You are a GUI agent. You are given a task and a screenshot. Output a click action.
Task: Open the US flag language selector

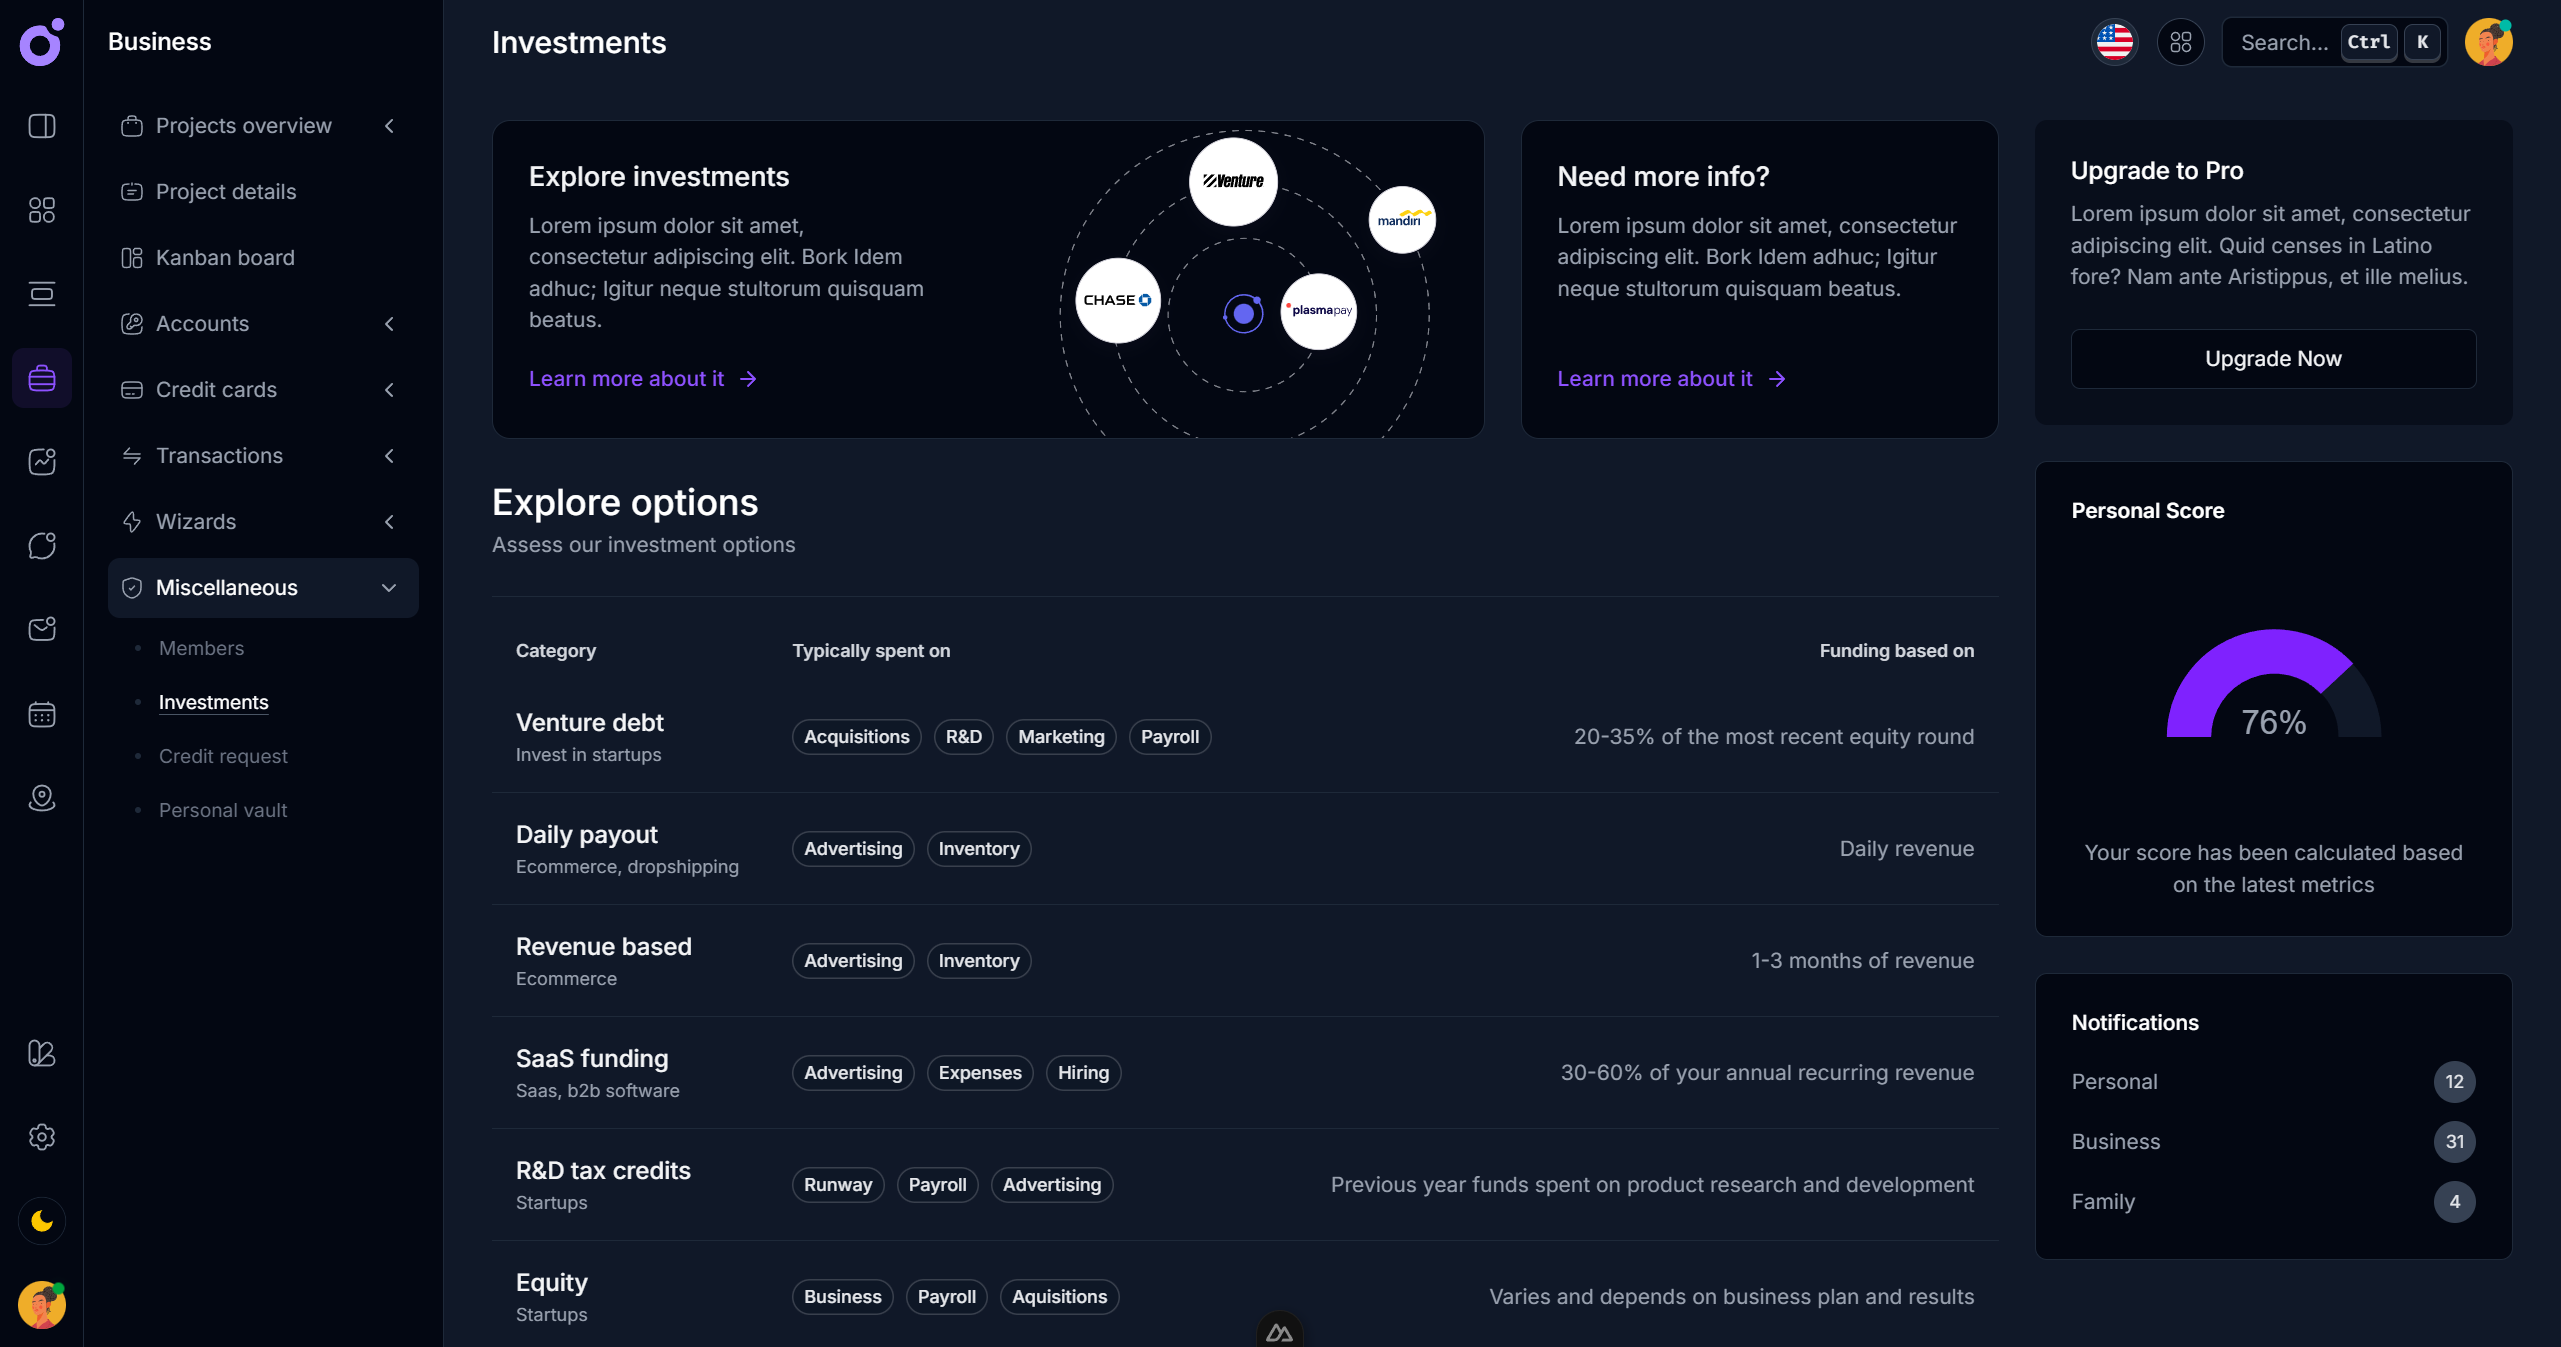(2114, 42)
